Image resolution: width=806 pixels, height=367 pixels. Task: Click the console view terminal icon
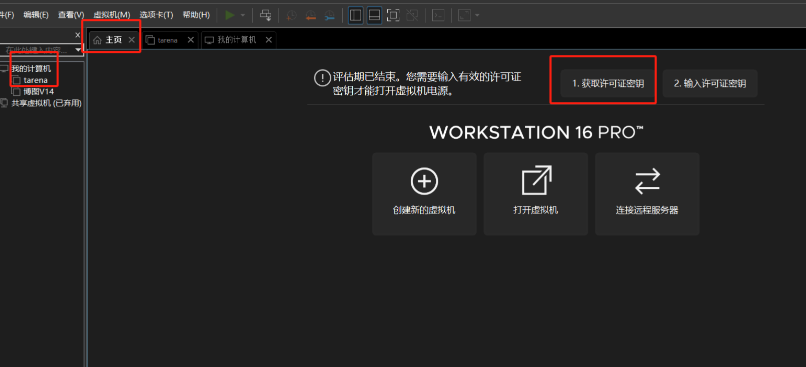pos(438,15)
